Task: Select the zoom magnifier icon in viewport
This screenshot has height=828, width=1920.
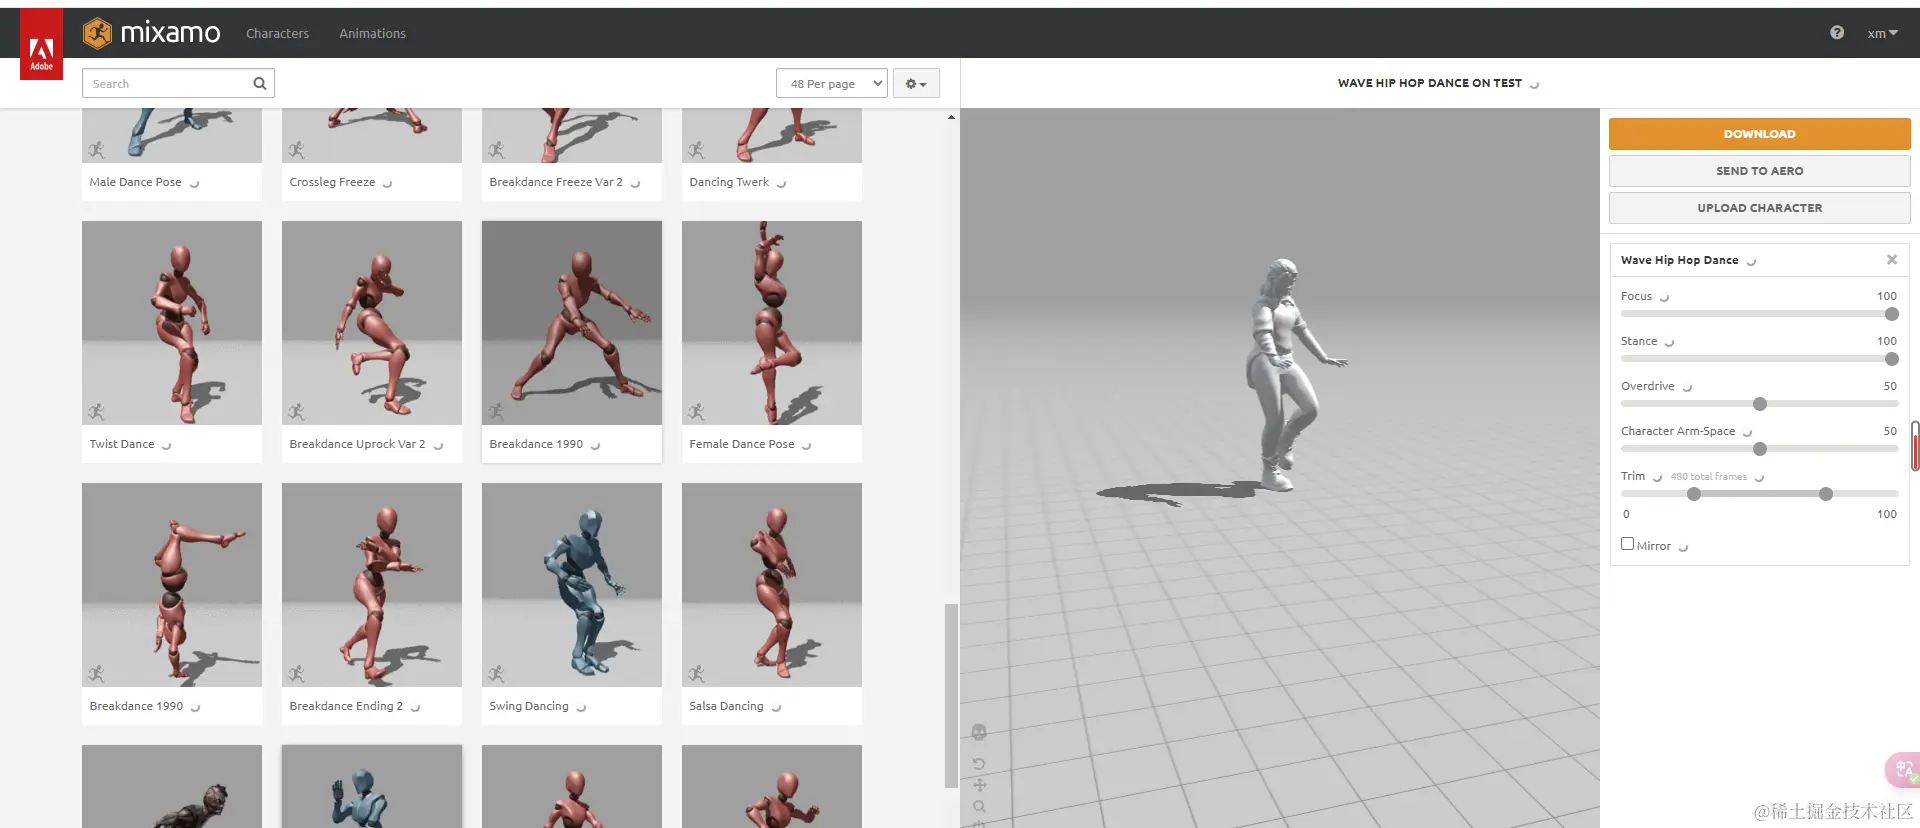Action: tap(979, 806)
